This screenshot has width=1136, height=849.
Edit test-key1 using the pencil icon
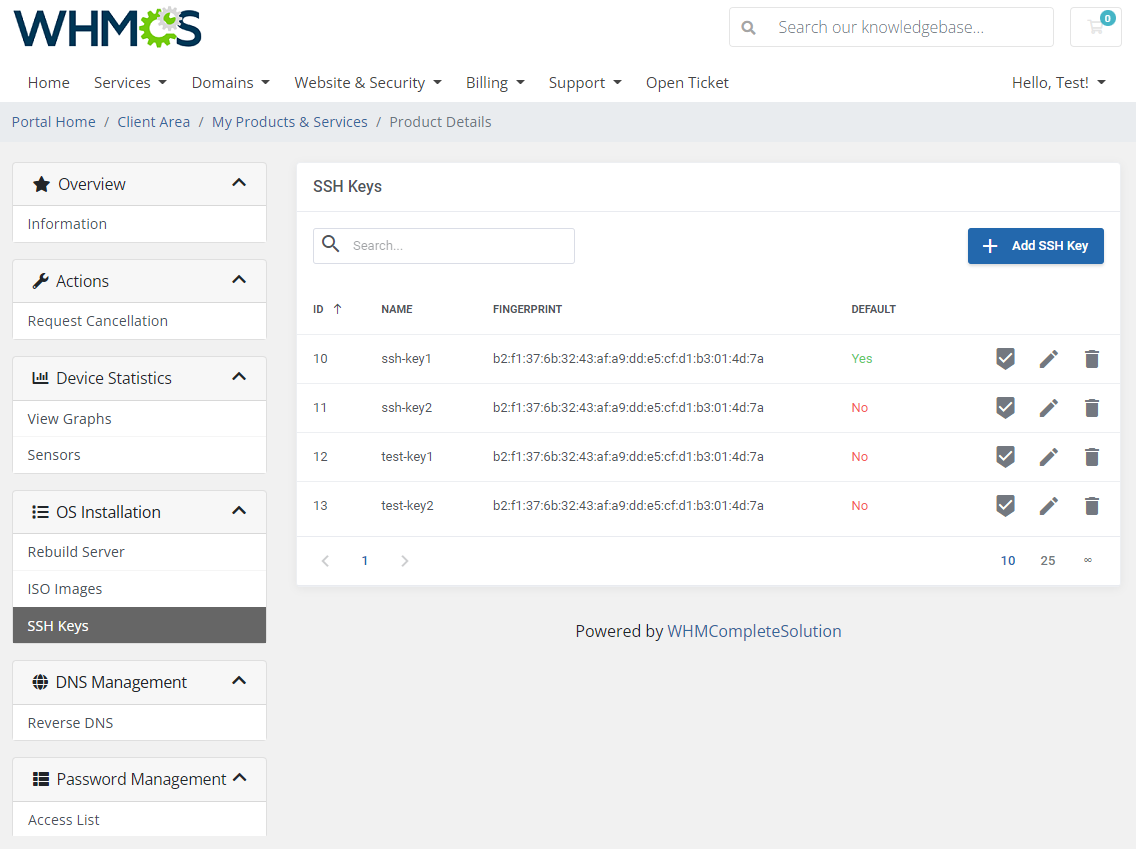click(1048, 457)
